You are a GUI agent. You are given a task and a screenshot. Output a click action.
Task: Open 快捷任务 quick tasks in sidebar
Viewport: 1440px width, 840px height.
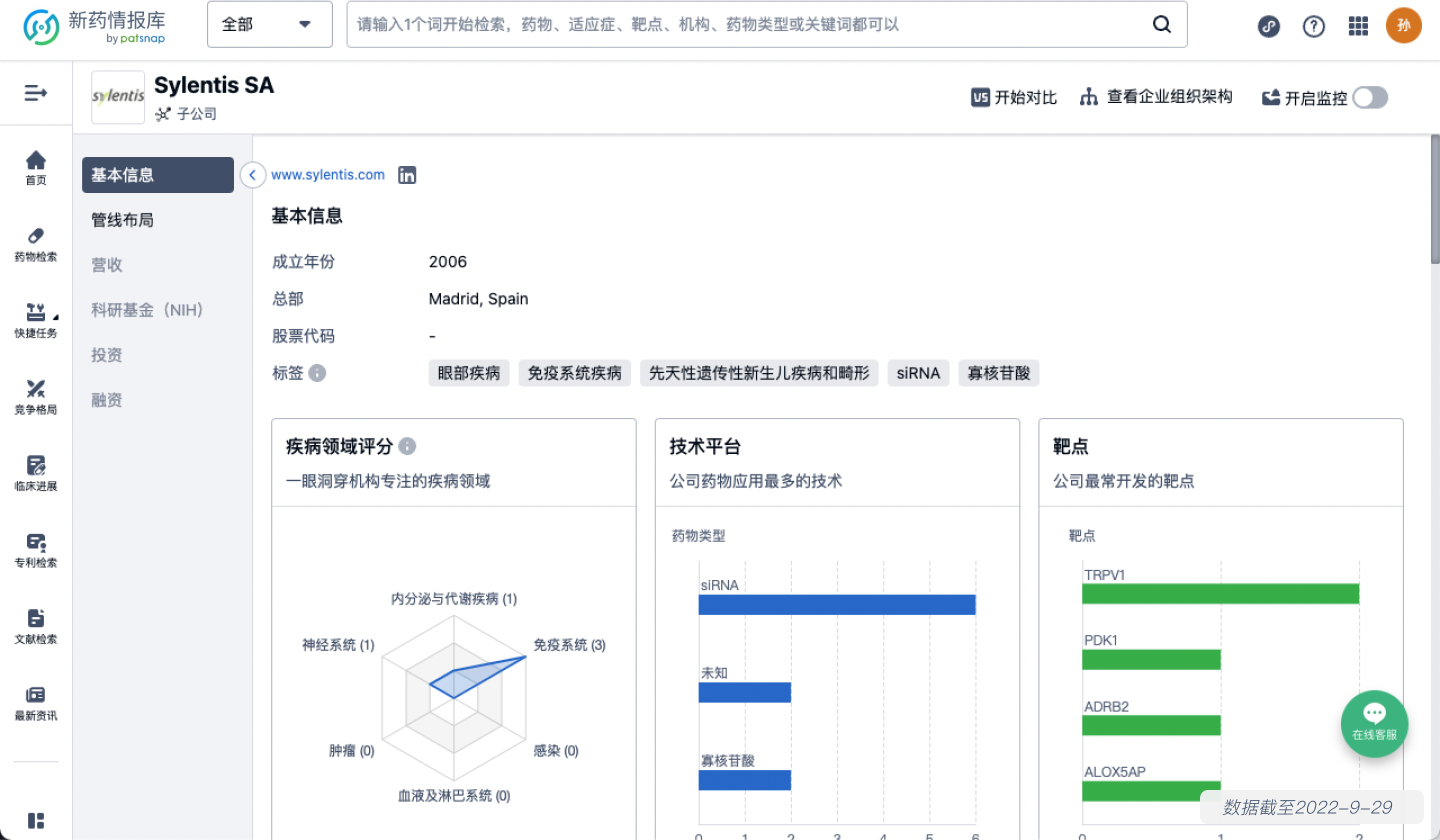(x=36, y=320)
